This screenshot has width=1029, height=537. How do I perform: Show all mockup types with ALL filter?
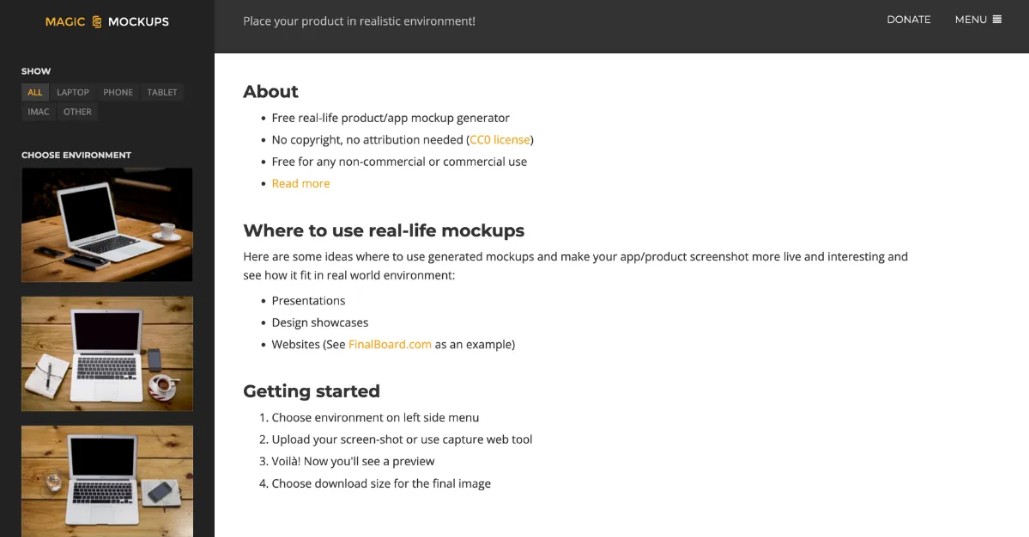click(35, 92)
